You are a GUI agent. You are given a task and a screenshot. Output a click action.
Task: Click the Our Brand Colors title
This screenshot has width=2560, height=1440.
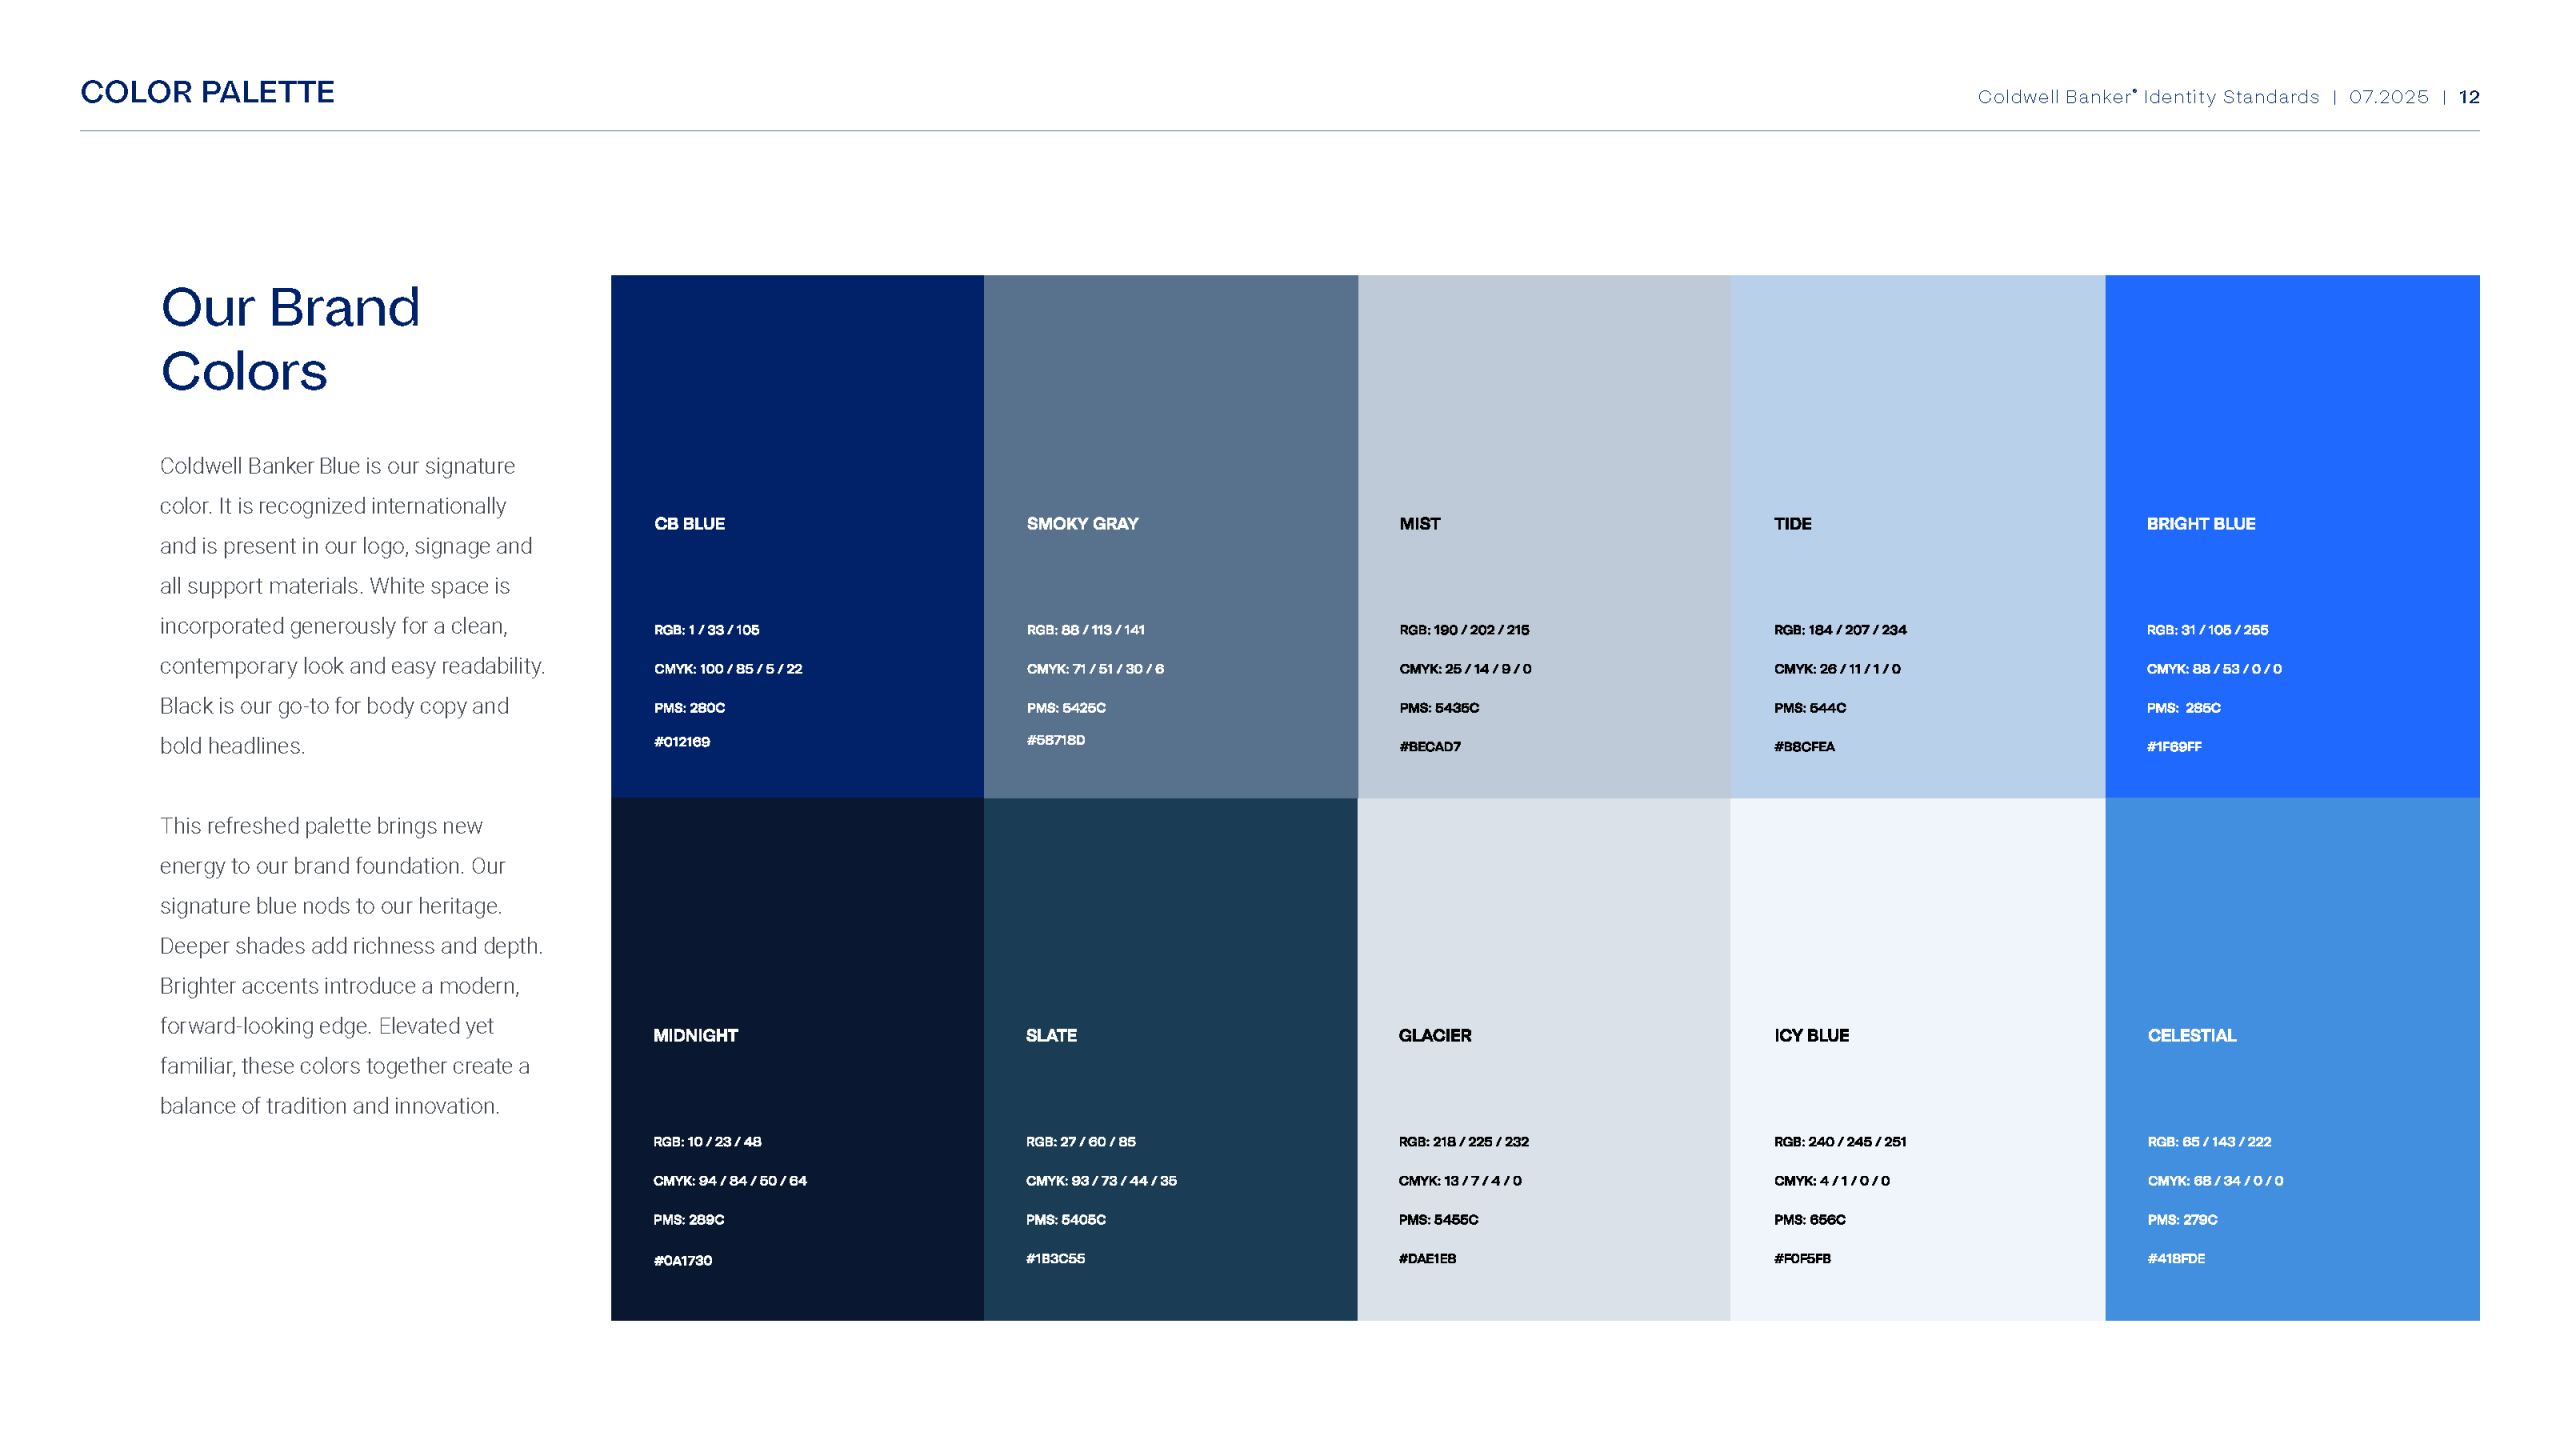pos(290,338)
